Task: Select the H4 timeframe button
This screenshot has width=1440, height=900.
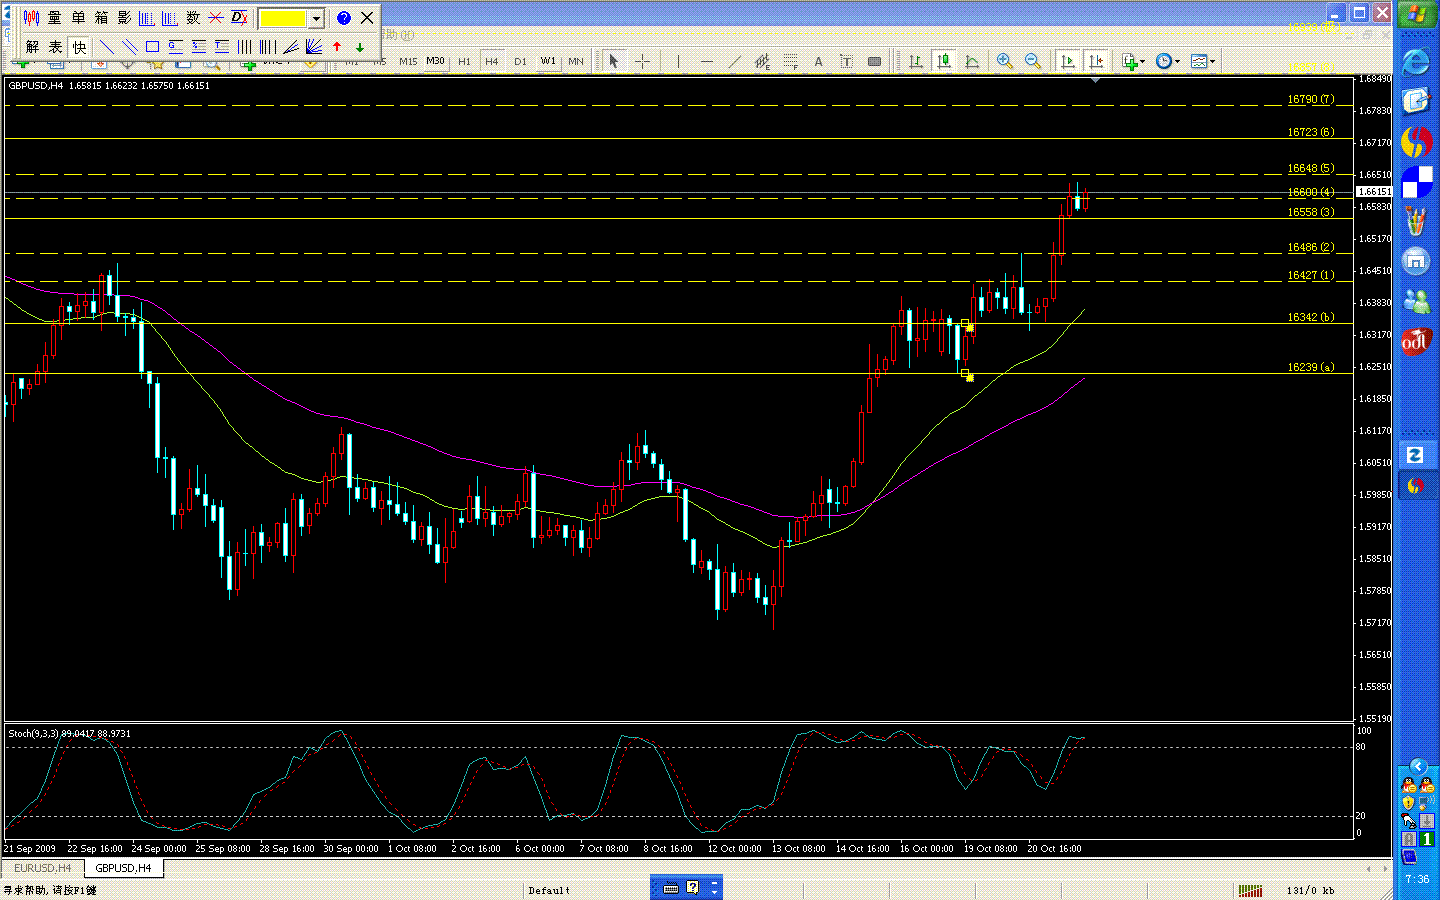Action: pos(492,61)
